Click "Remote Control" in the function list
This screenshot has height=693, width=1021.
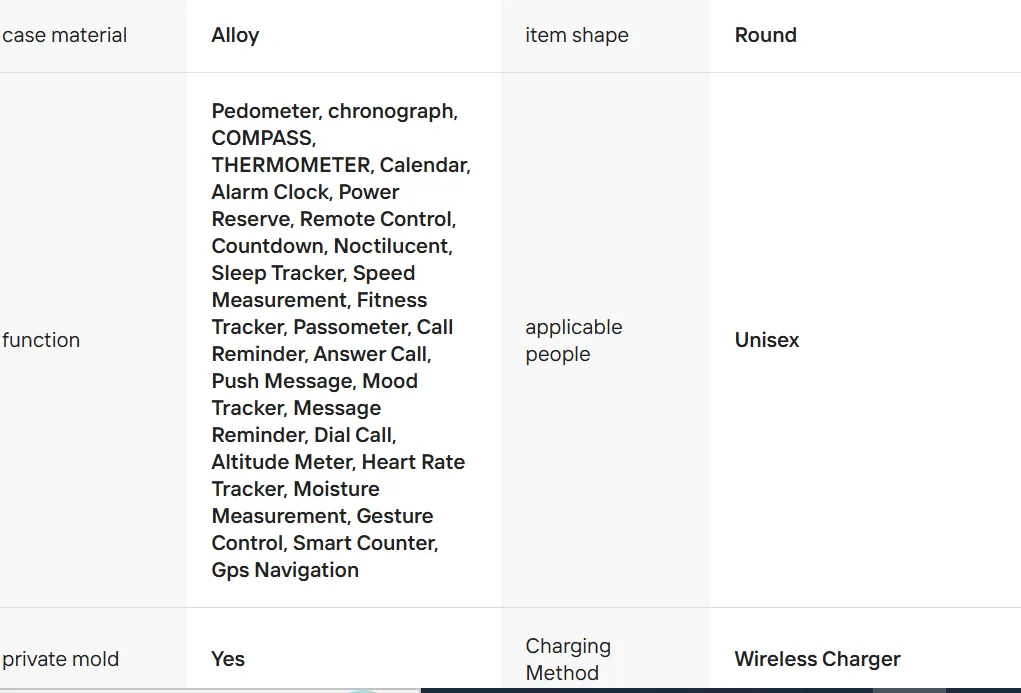[376, 219]
